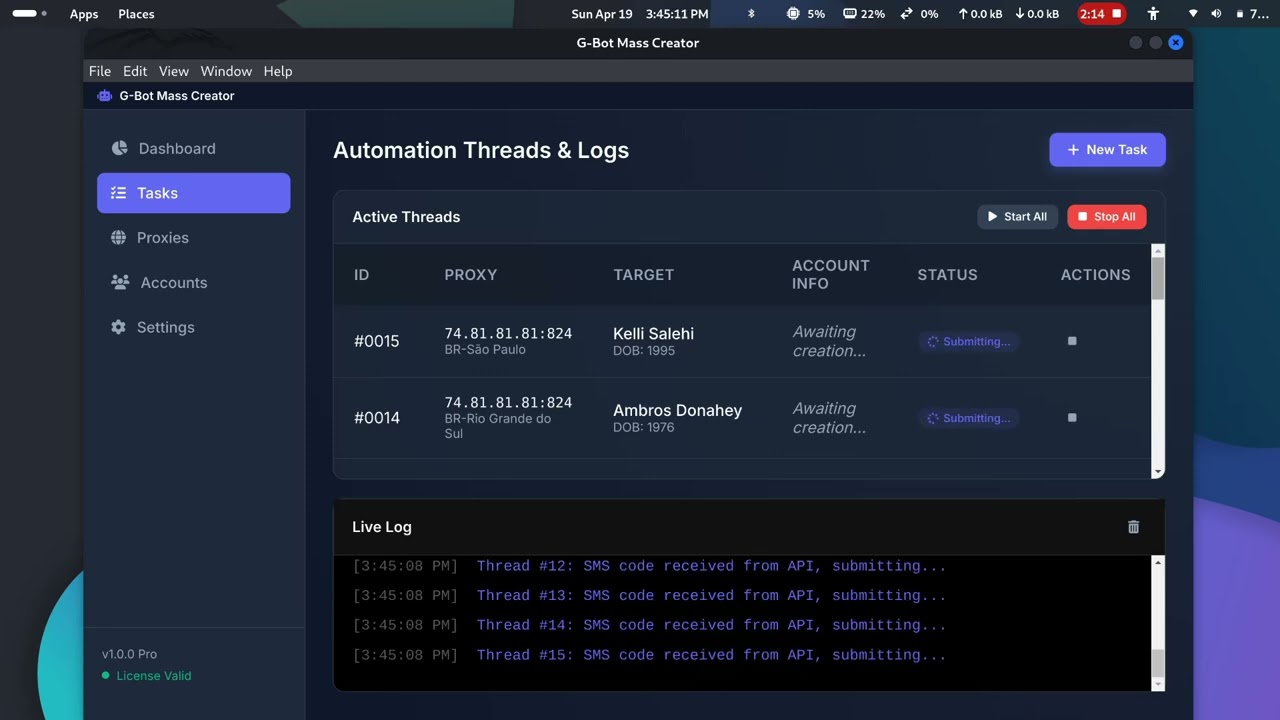1280x720 pixels.
Task: Click the Wi-Fi network icon in the top bar
Action: (x=1192, y=14)
